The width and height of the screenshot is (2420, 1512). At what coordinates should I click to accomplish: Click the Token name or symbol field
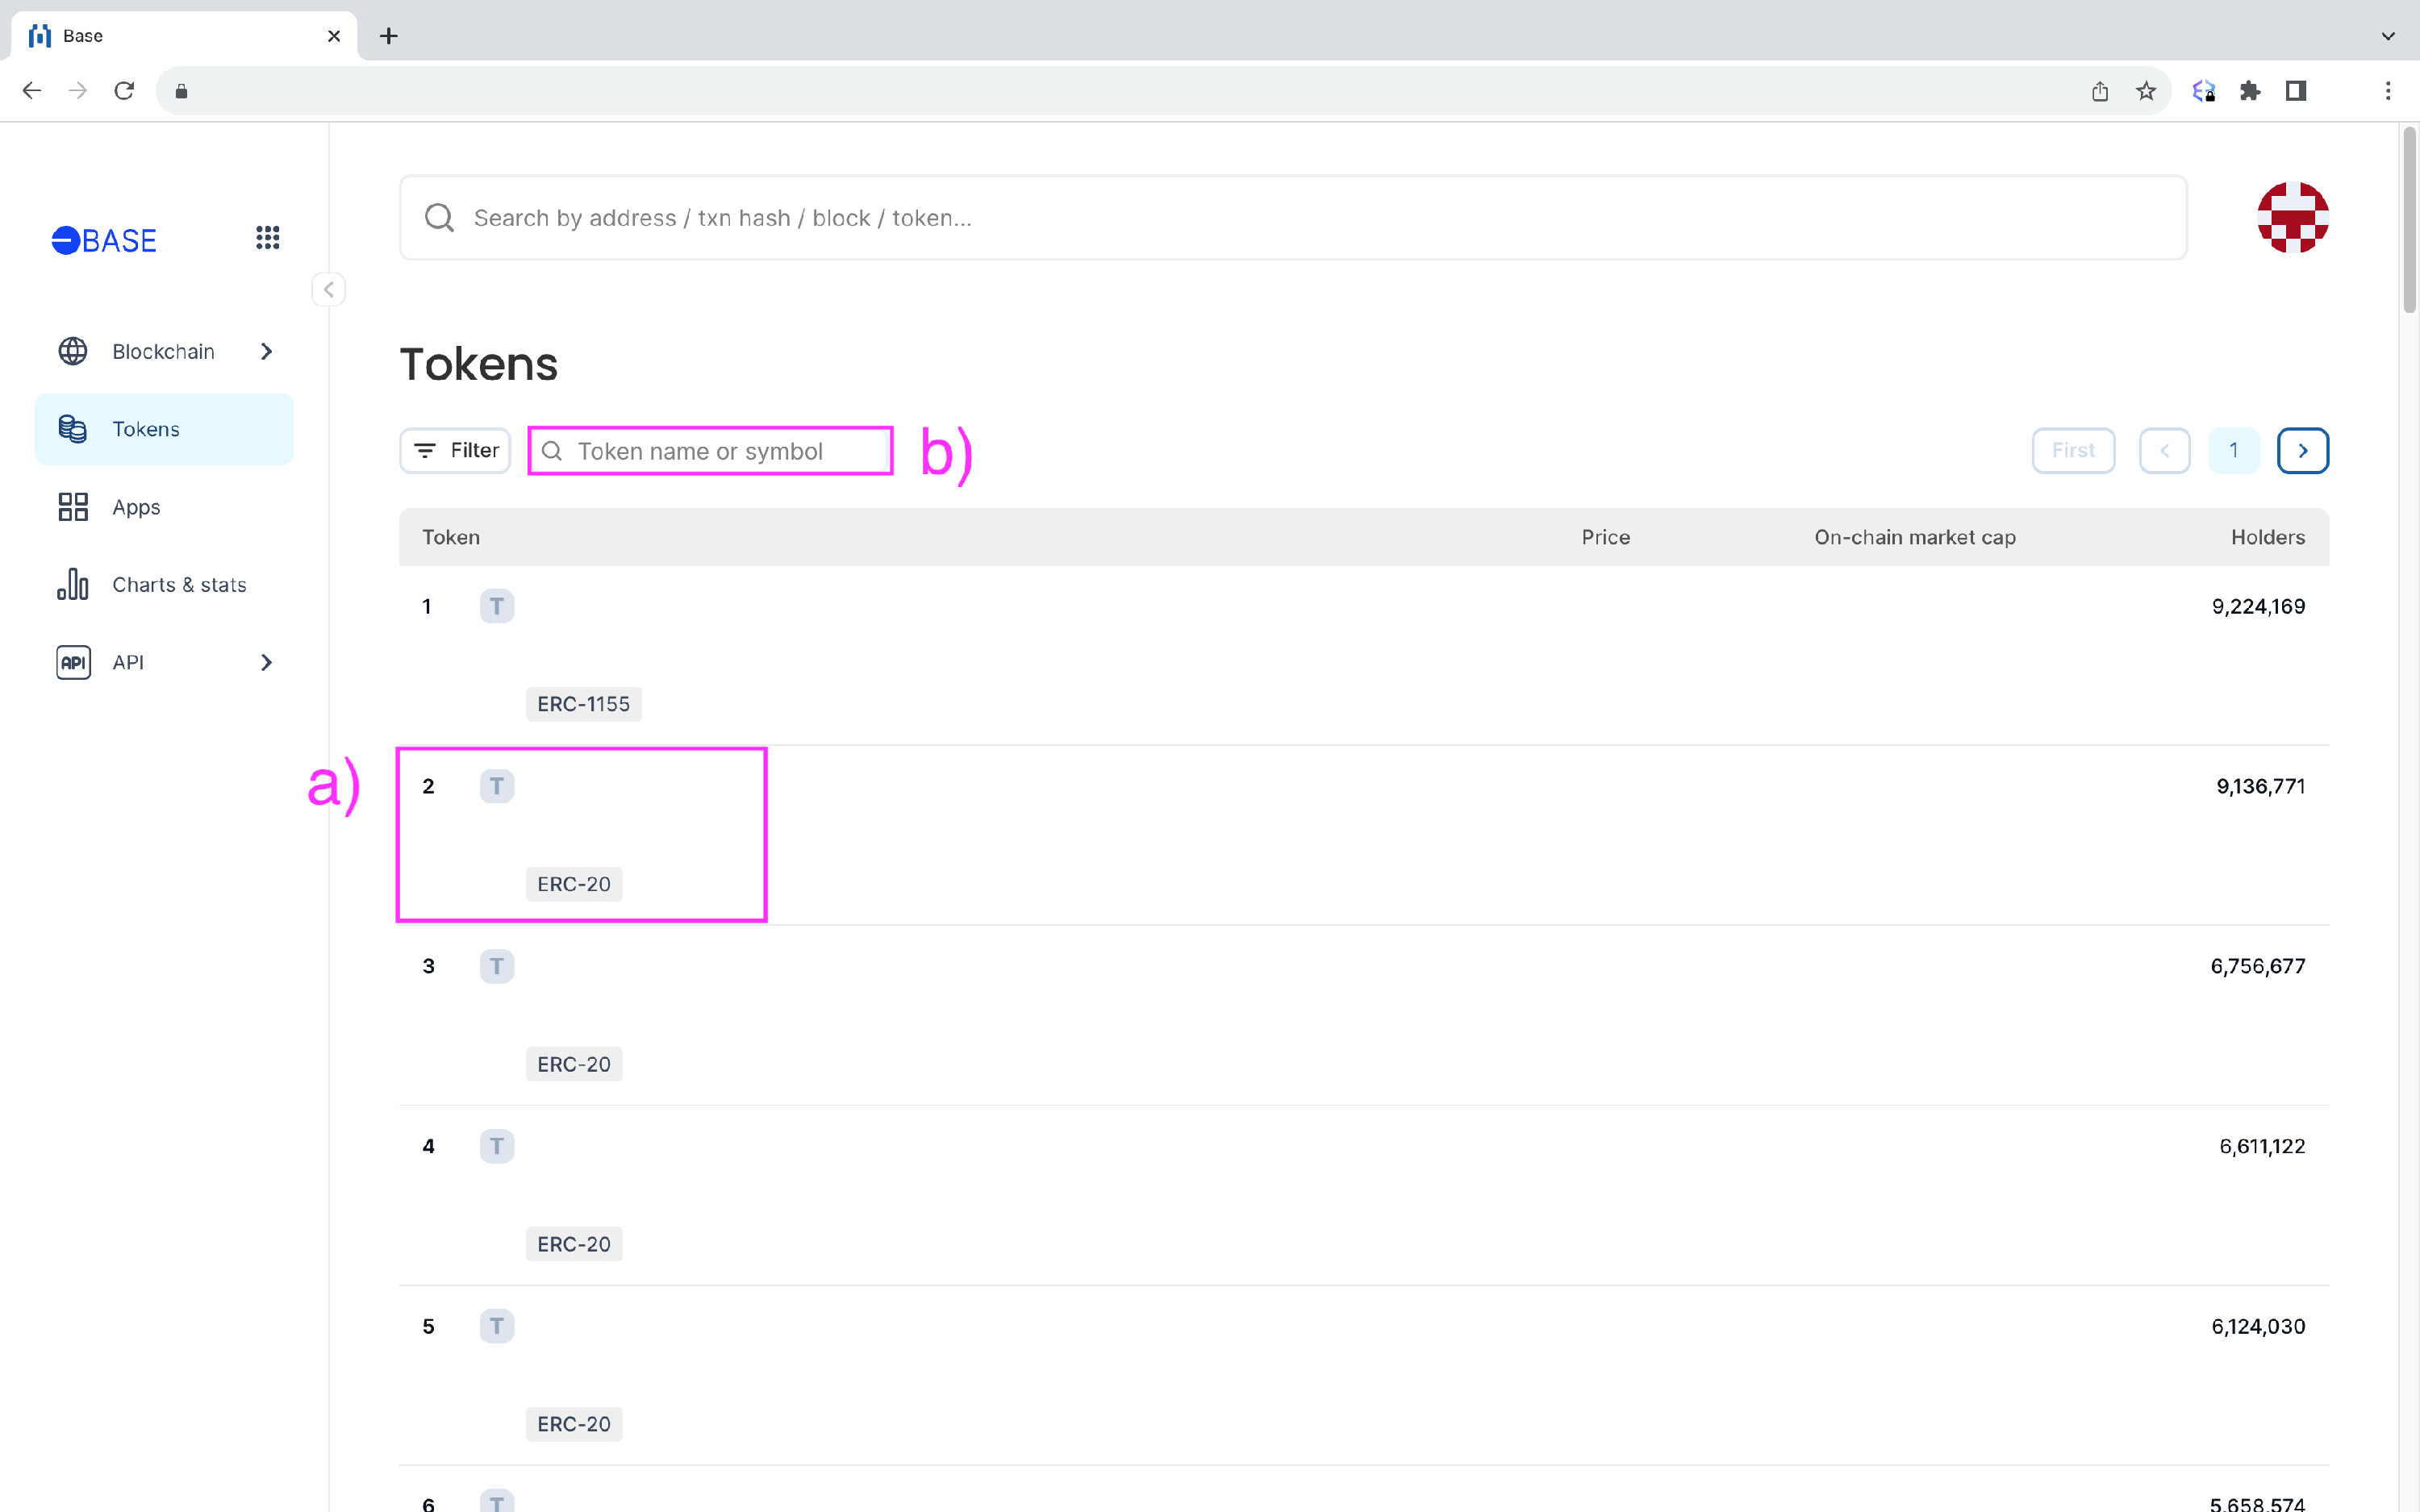tap(710, 452)
